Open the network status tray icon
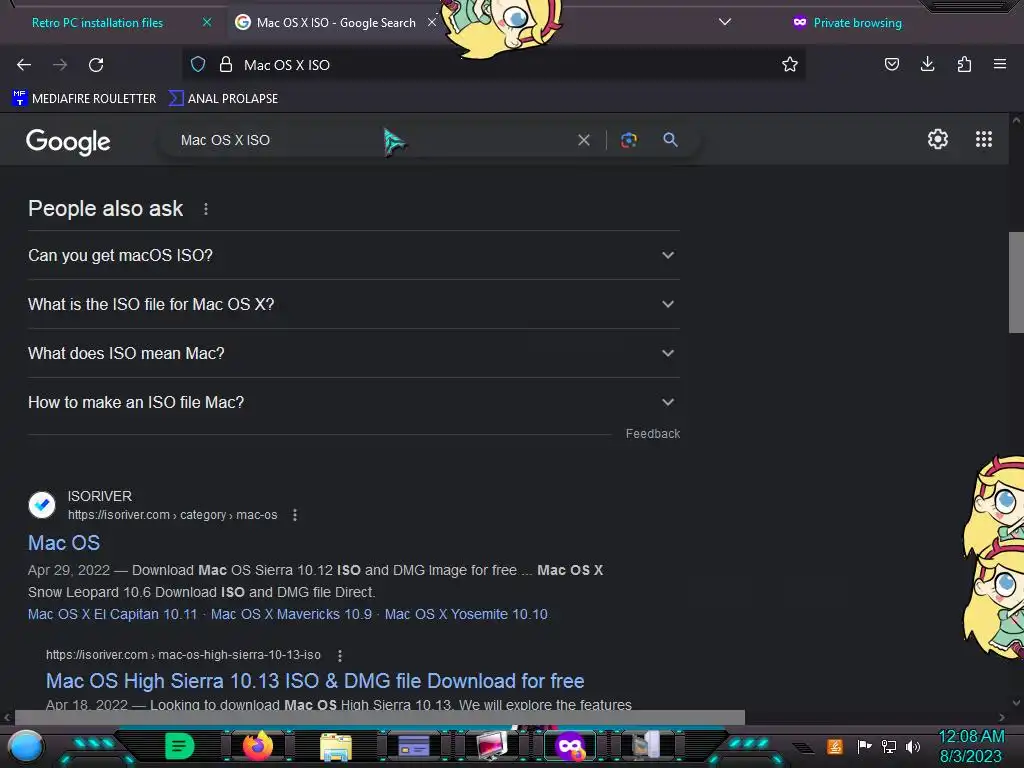The image size is (1024, 768). click(x=888, y=746)
